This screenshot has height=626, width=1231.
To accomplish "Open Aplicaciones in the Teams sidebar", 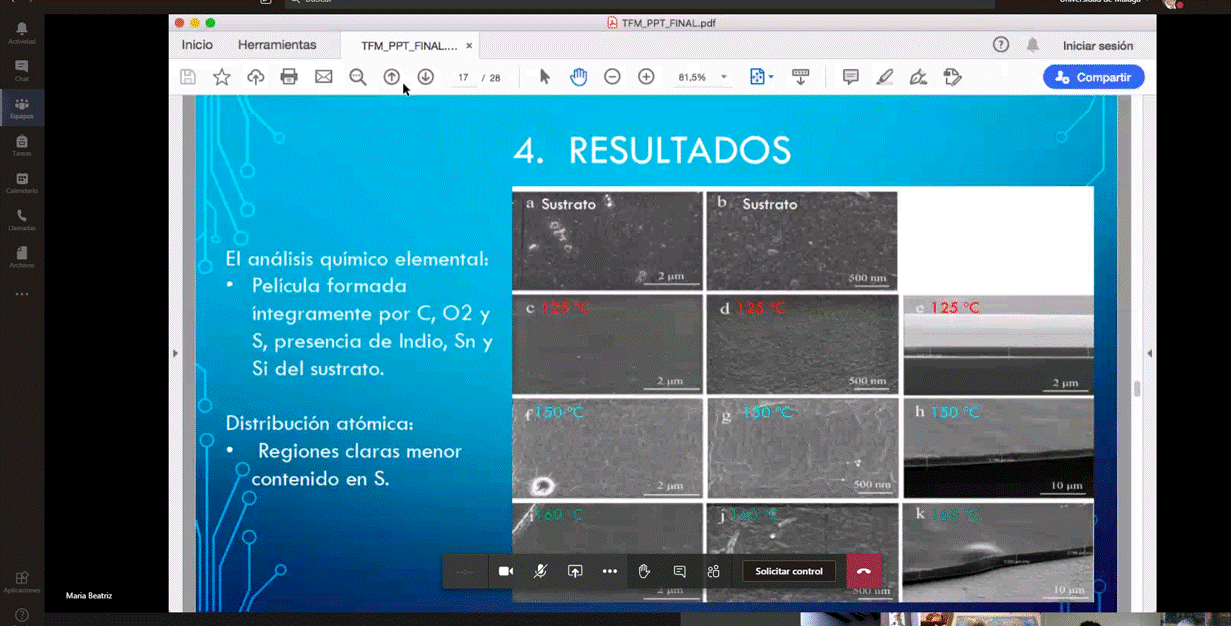I will tap(21, 582).
